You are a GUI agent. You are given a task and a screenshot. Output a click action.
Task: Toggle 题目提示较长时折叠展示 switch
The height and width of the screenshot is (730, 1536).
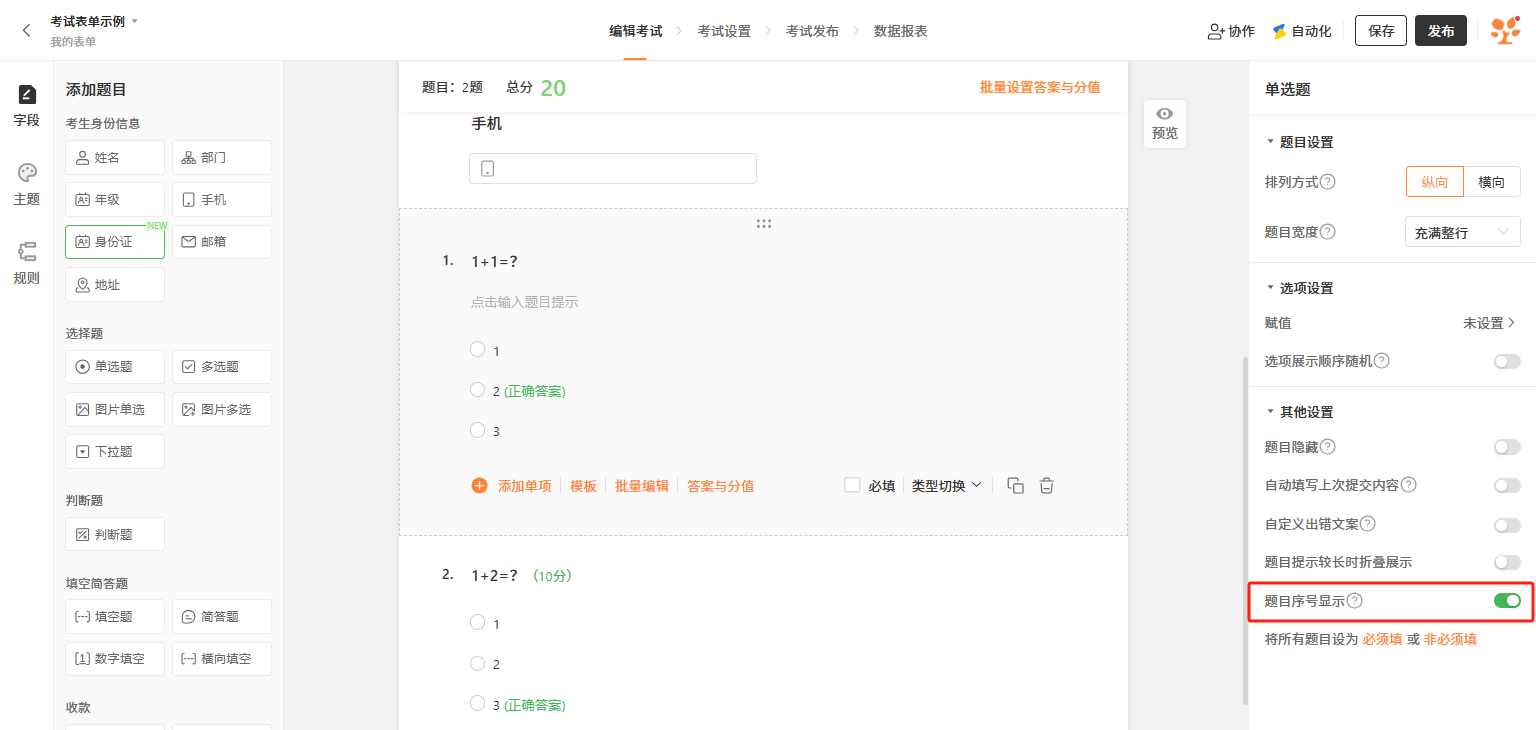click(x=1507, y=563)
